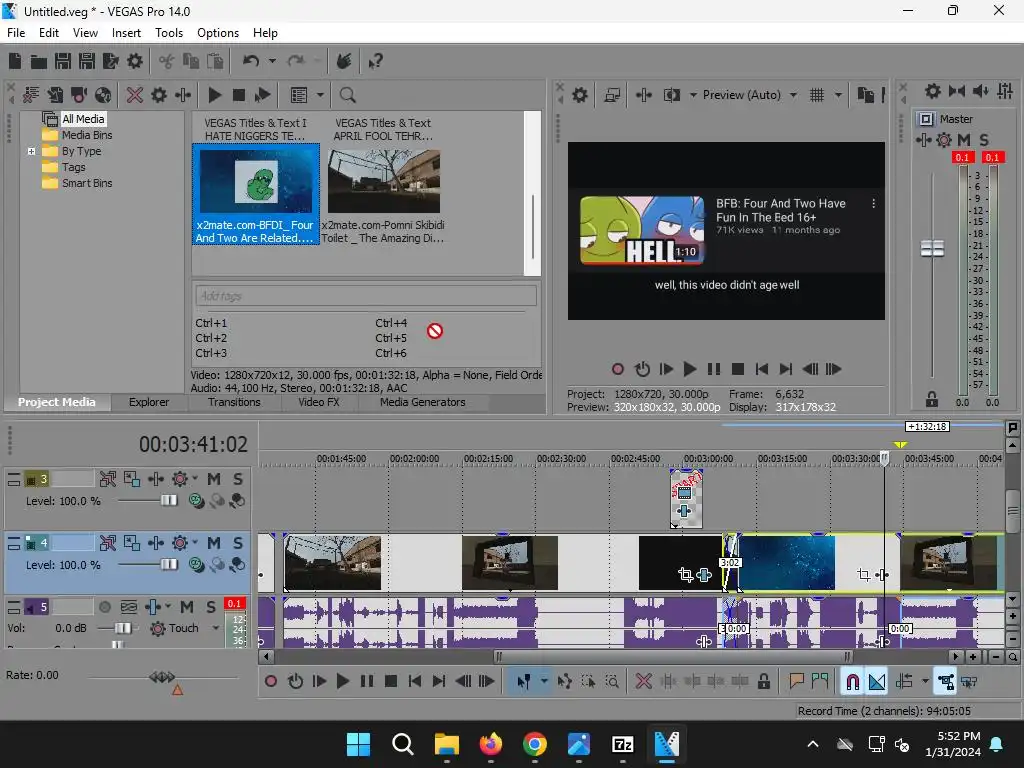Click the What's This help icon
The width and height of the screenshot is (1024, 768).
[375, 61]
